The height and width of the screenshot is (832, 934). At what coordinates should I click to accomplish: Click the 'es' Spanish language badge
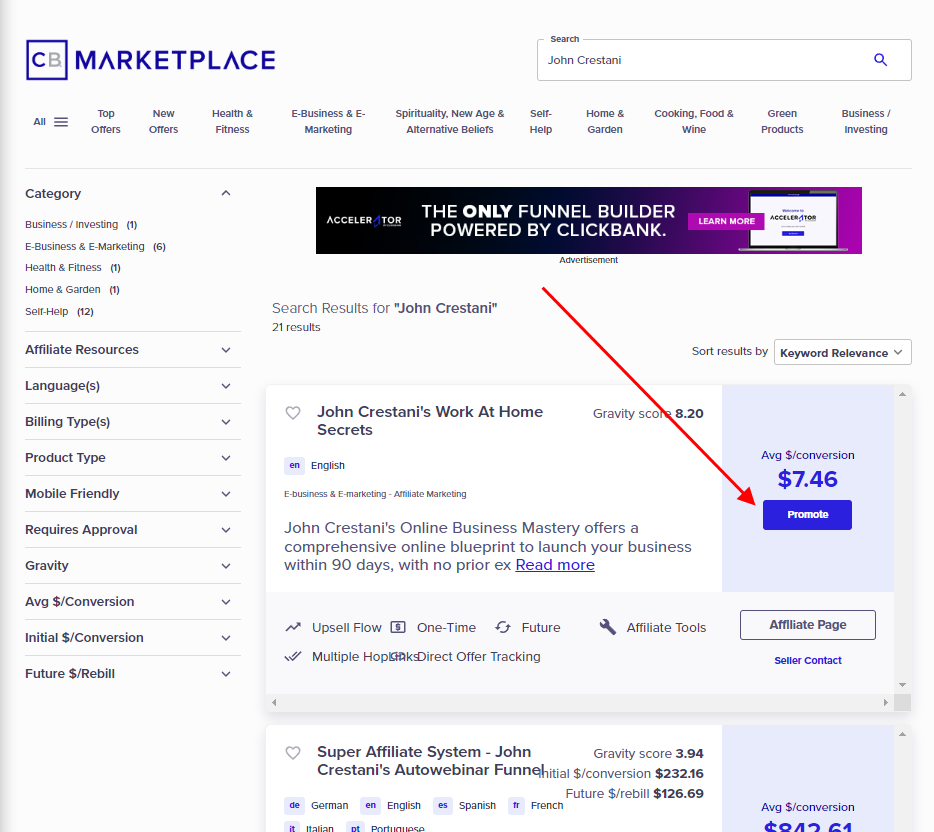pos(443,805)
